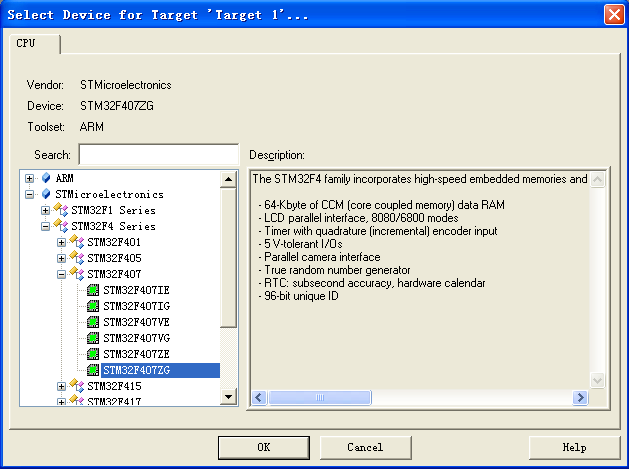Open Help for device selection
Image resolution: width=629 pixels, height=469 pixels.
tap(574, 448)
